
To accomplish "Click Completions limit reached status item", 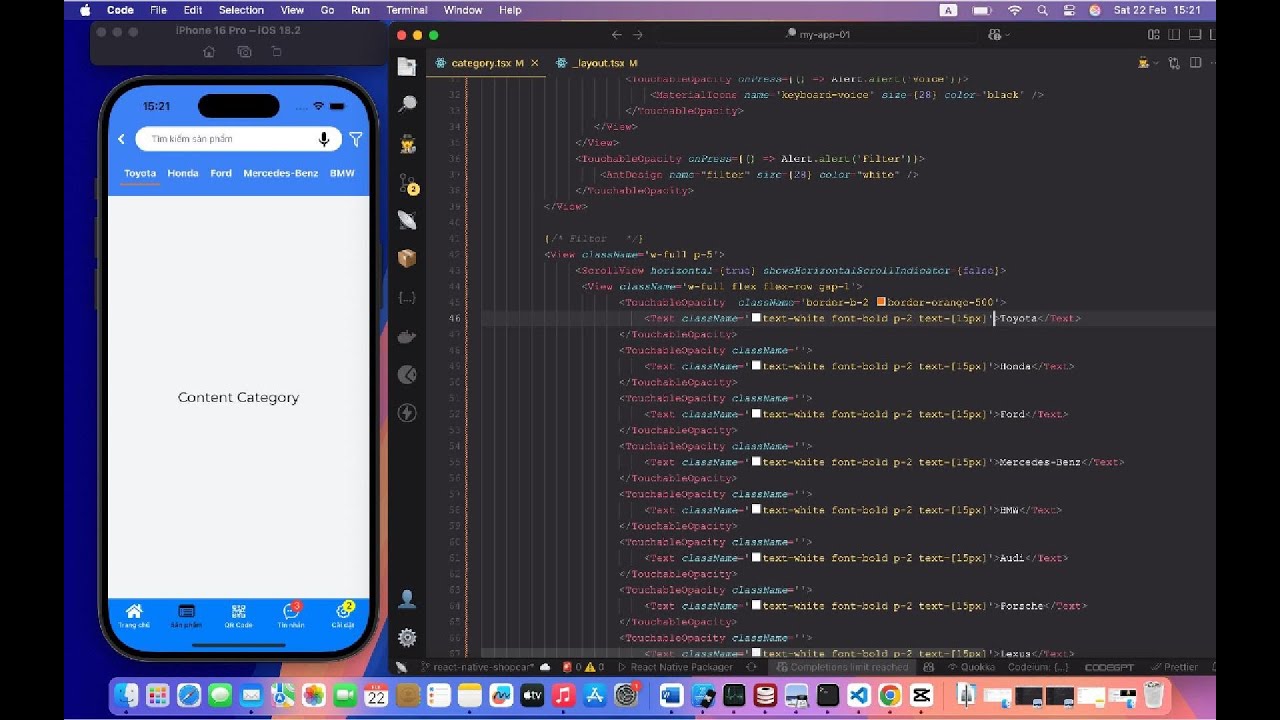I will (842, 667).
